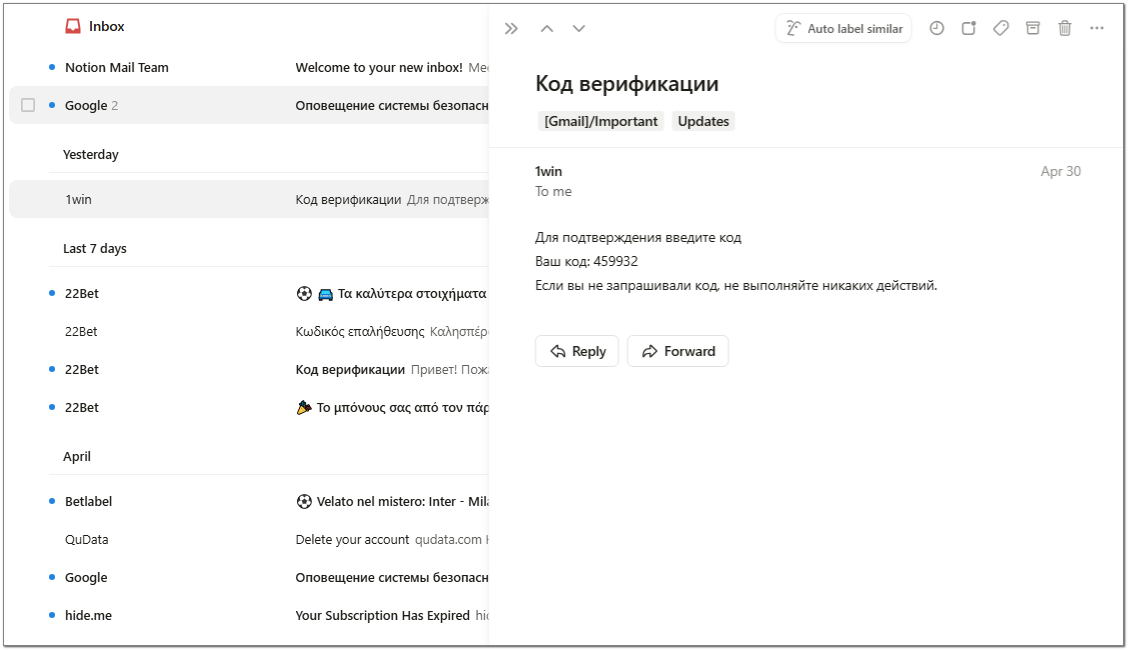
Task: Mark email unread with the square-dot icon
Action: click(x=969, y=28)
